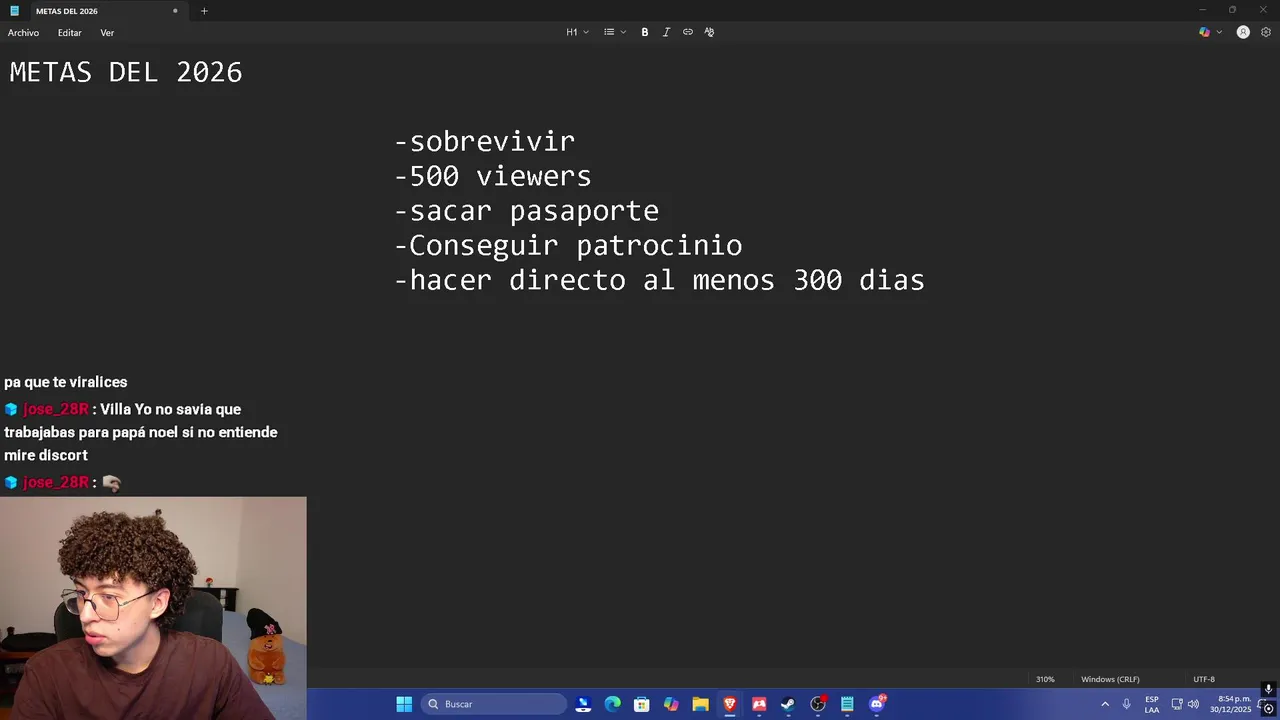Switch ESP LAA keyboard language
The height and width of the screenshot is (720, 1280).
1152,704
